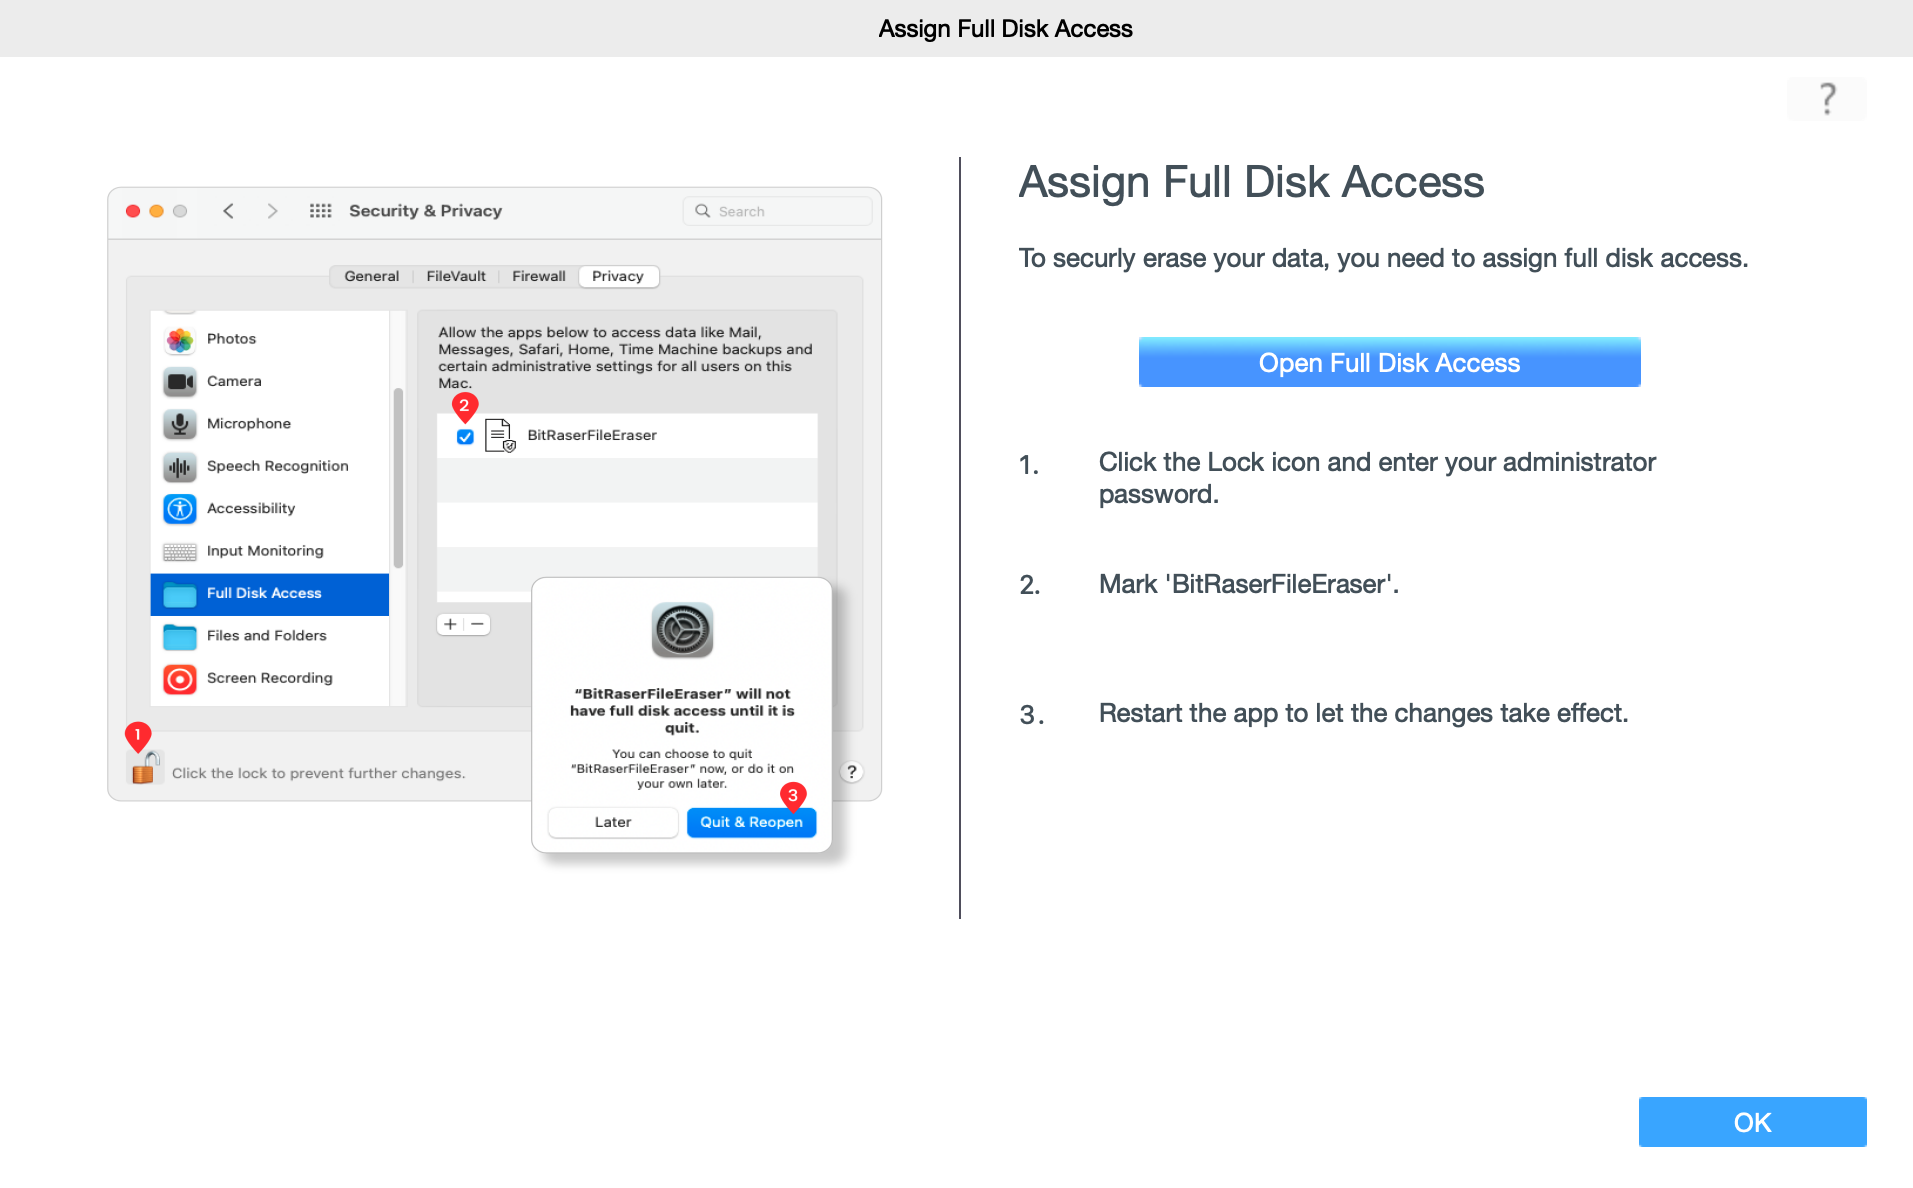Click the red close dot of Security & Privacy
1913x1188 pixels.
point(132,211)
